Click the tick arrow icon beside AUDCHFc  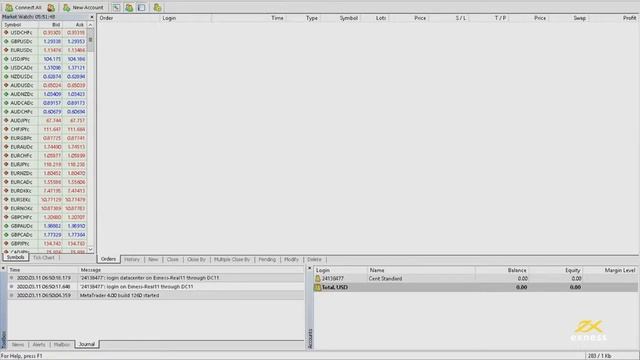coord(6,111)
